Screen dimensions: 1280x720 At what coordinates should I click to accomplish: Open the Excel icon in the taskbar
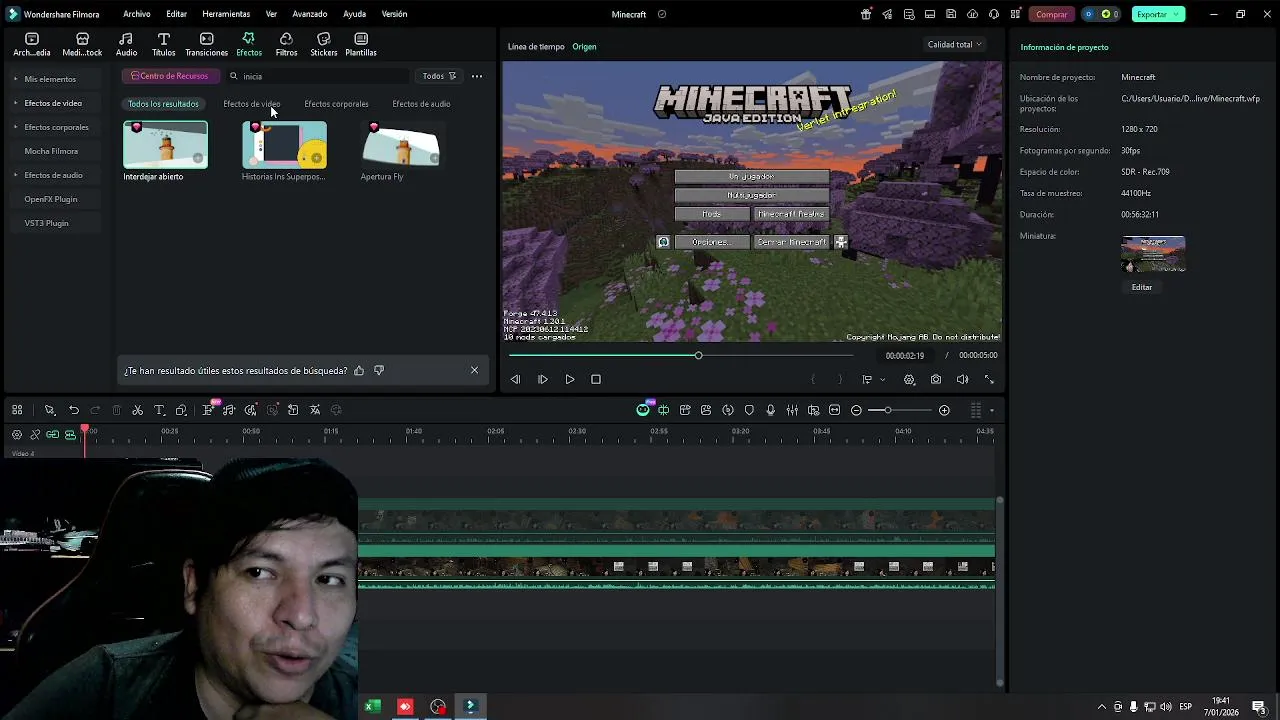tap(372, 707)
